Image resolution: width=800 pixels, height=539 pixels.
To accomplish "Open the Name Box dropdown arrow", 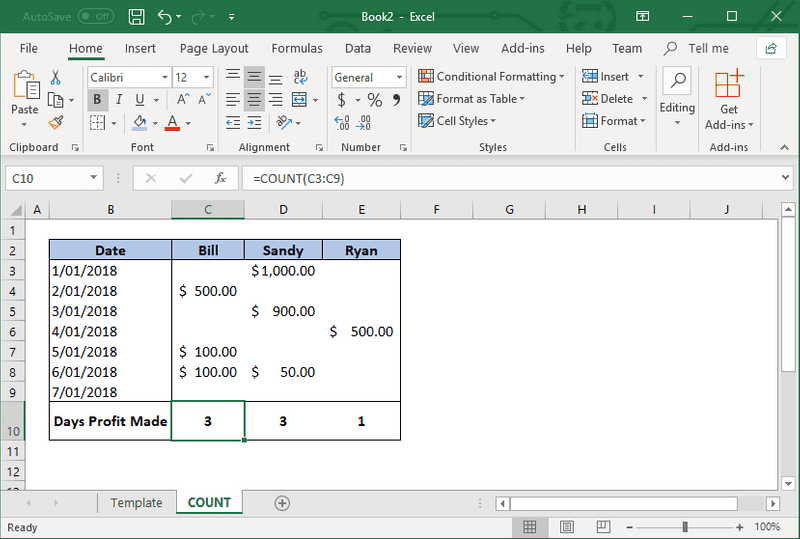I will (93, 178).
